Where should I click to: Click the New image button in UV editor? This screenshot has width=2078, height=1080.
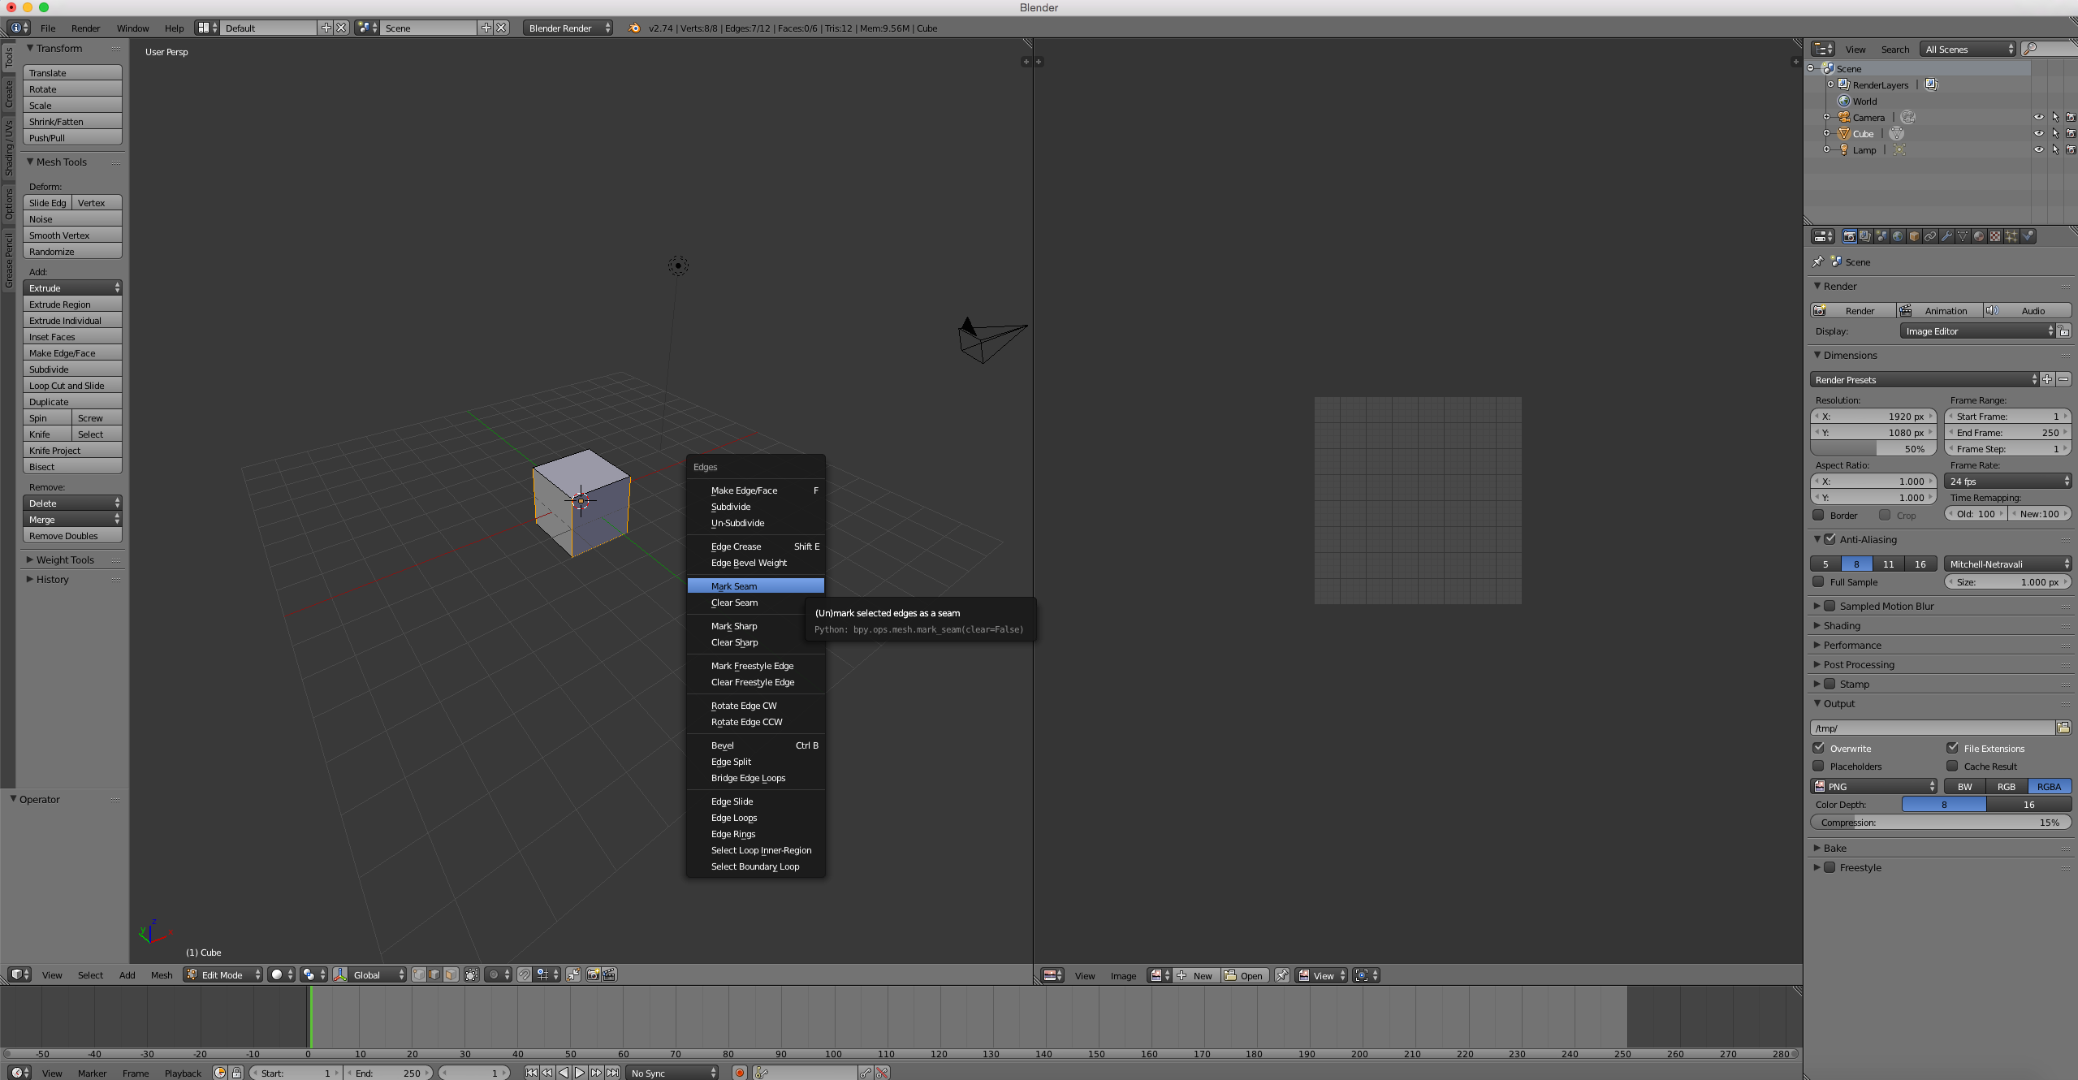pyautogui.click(x=1197, y=976)
